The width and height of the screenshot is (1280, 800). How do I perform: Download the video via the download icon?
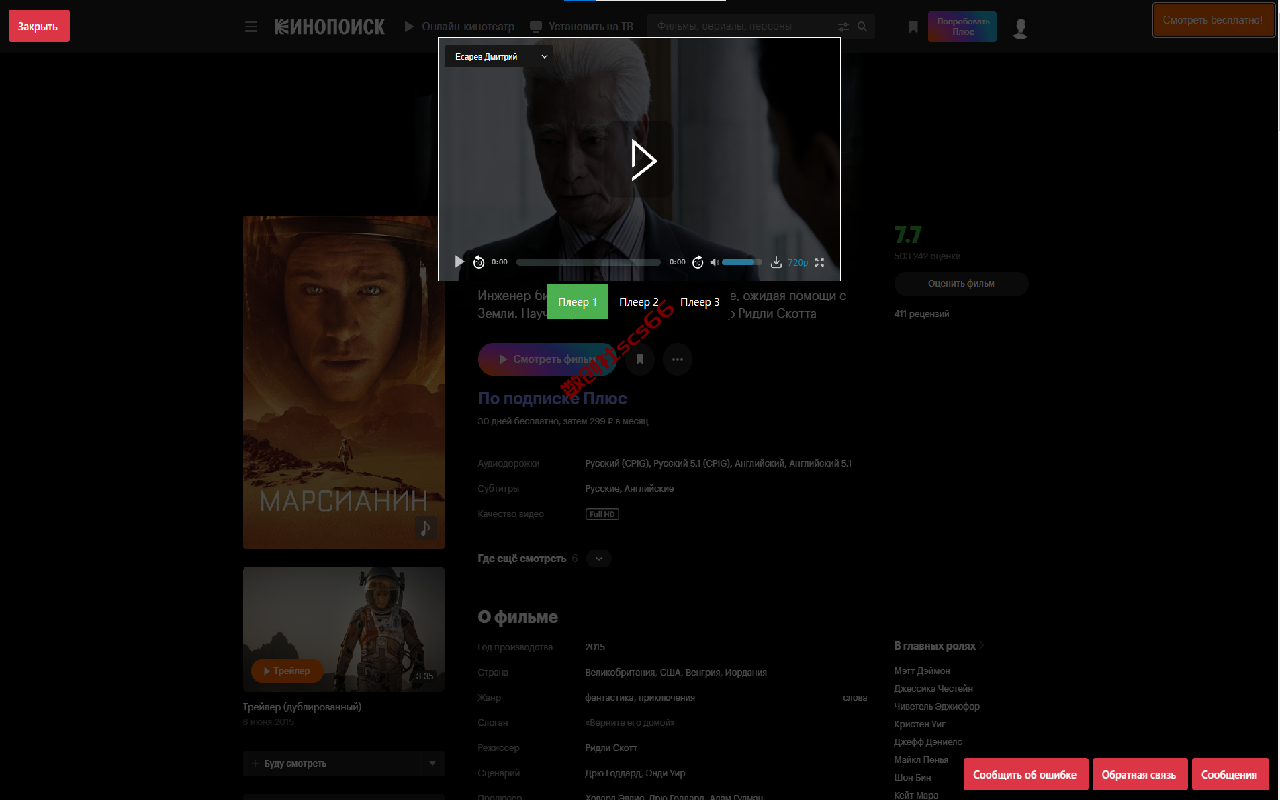point(776,262)
